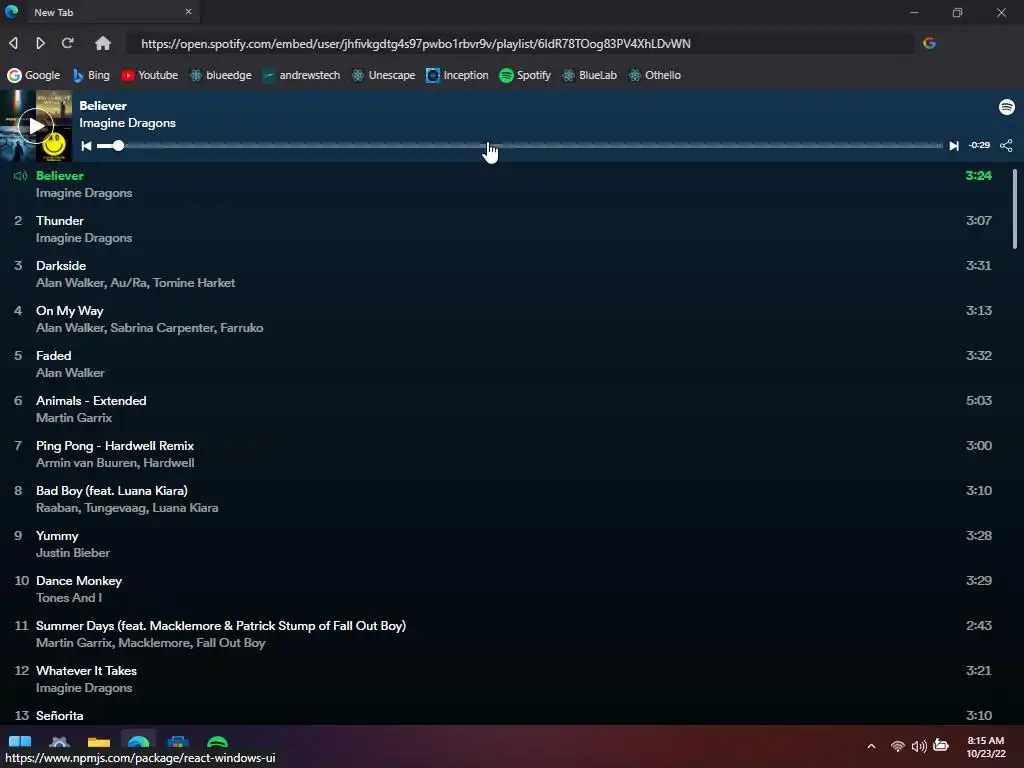The image size is (1024, 768).
Task: Click the browser back arrow
Action: (14, 43)
